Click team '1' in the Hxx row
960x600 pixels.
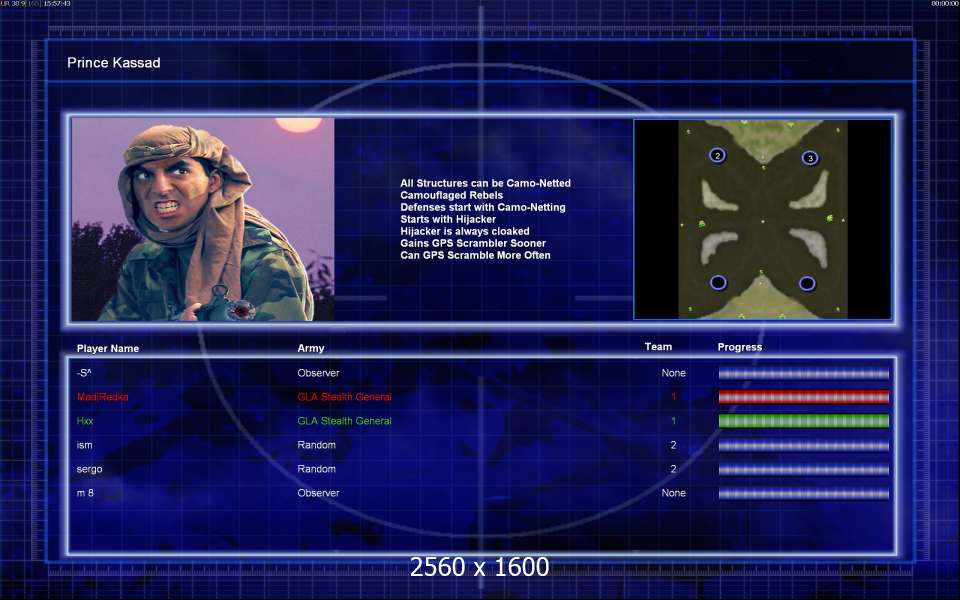673,421
